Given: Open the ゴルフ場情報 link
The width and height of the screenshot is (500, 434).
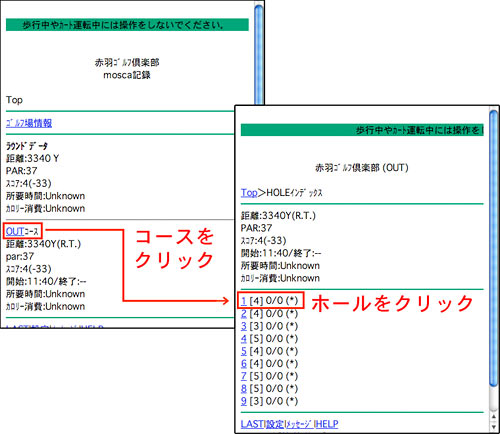Looking at the screenshot, I should point(29,123).
